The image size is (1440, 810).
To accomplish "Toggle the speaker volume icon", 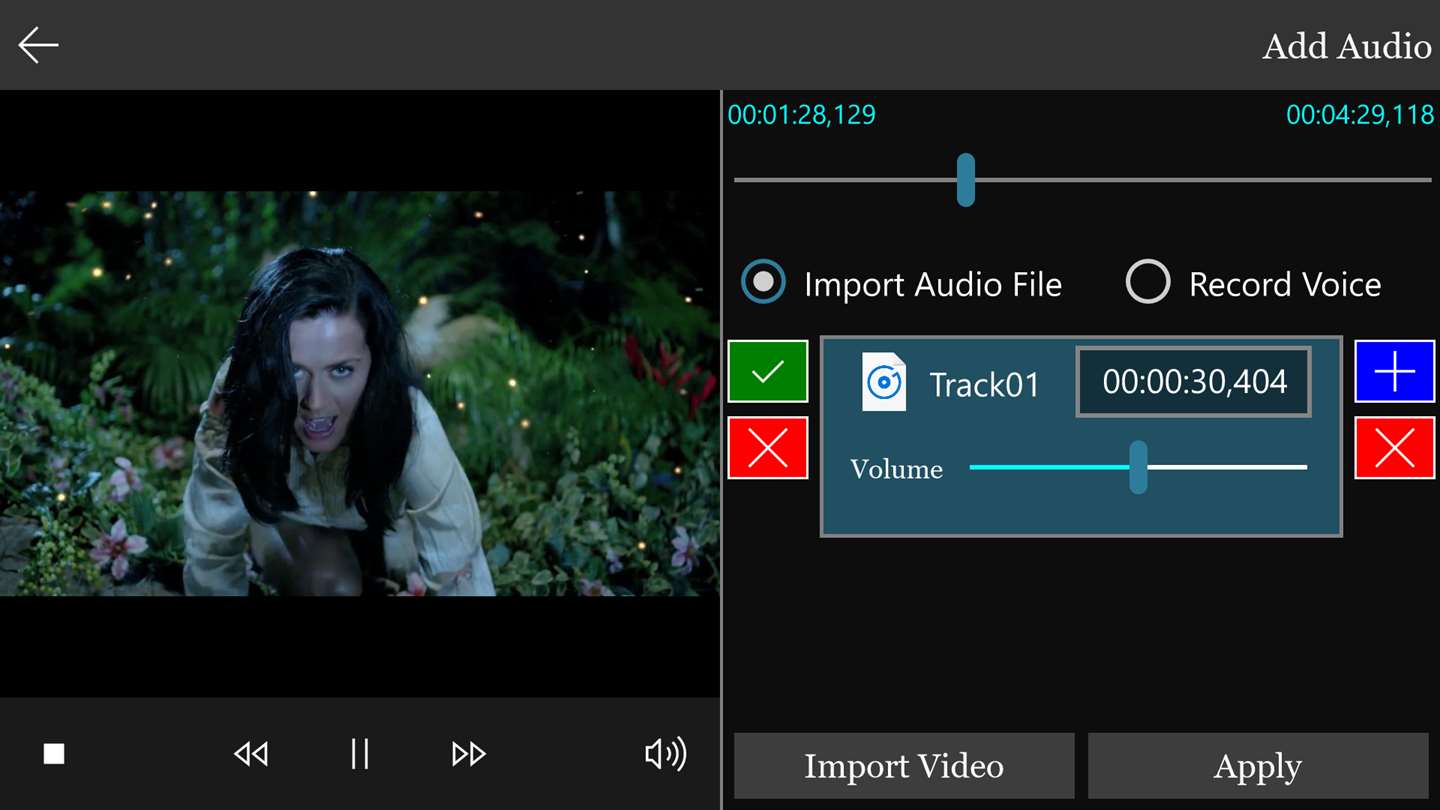I will tap(666, 754).
